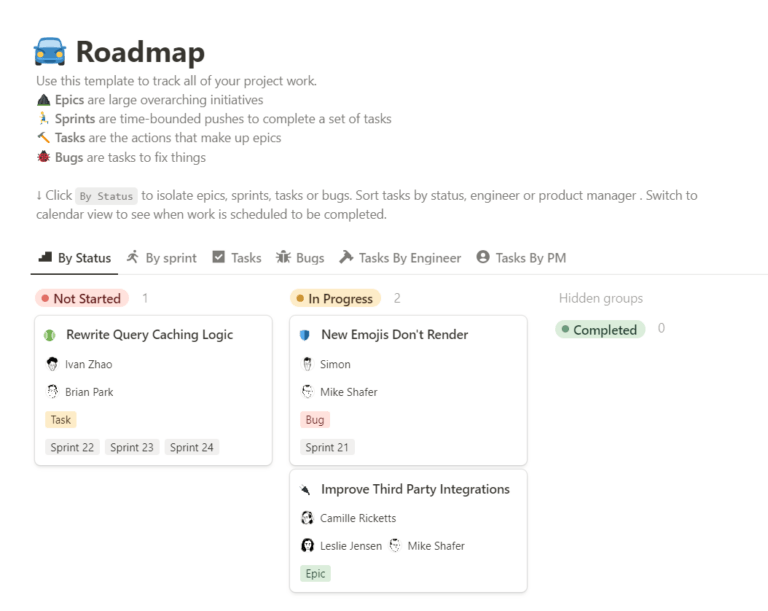
Task: Show the hidden Completed group
Action: pyautogui.click(x=600, y=330)
